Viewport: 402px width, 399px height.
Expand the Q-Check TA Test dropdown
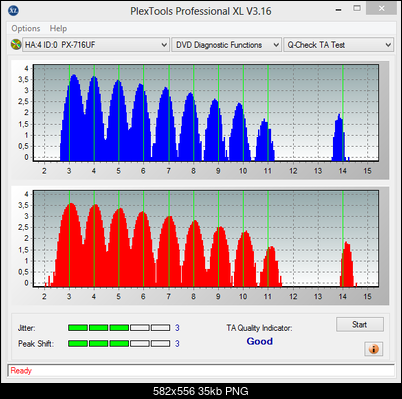click(338, 45)
